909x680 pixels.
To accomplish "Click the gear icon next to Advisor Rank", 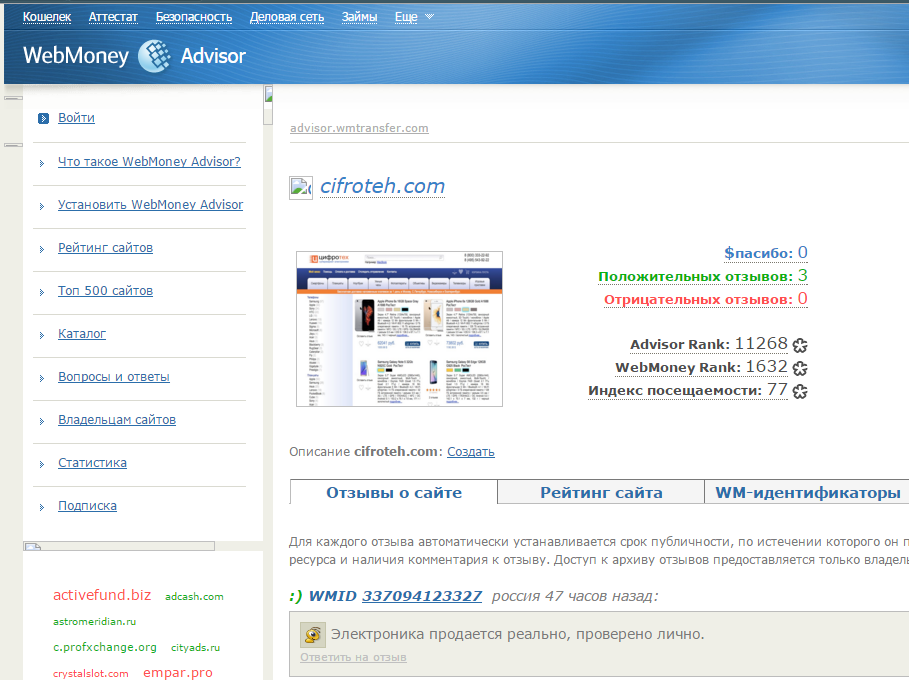I will [x=800, y=345].
